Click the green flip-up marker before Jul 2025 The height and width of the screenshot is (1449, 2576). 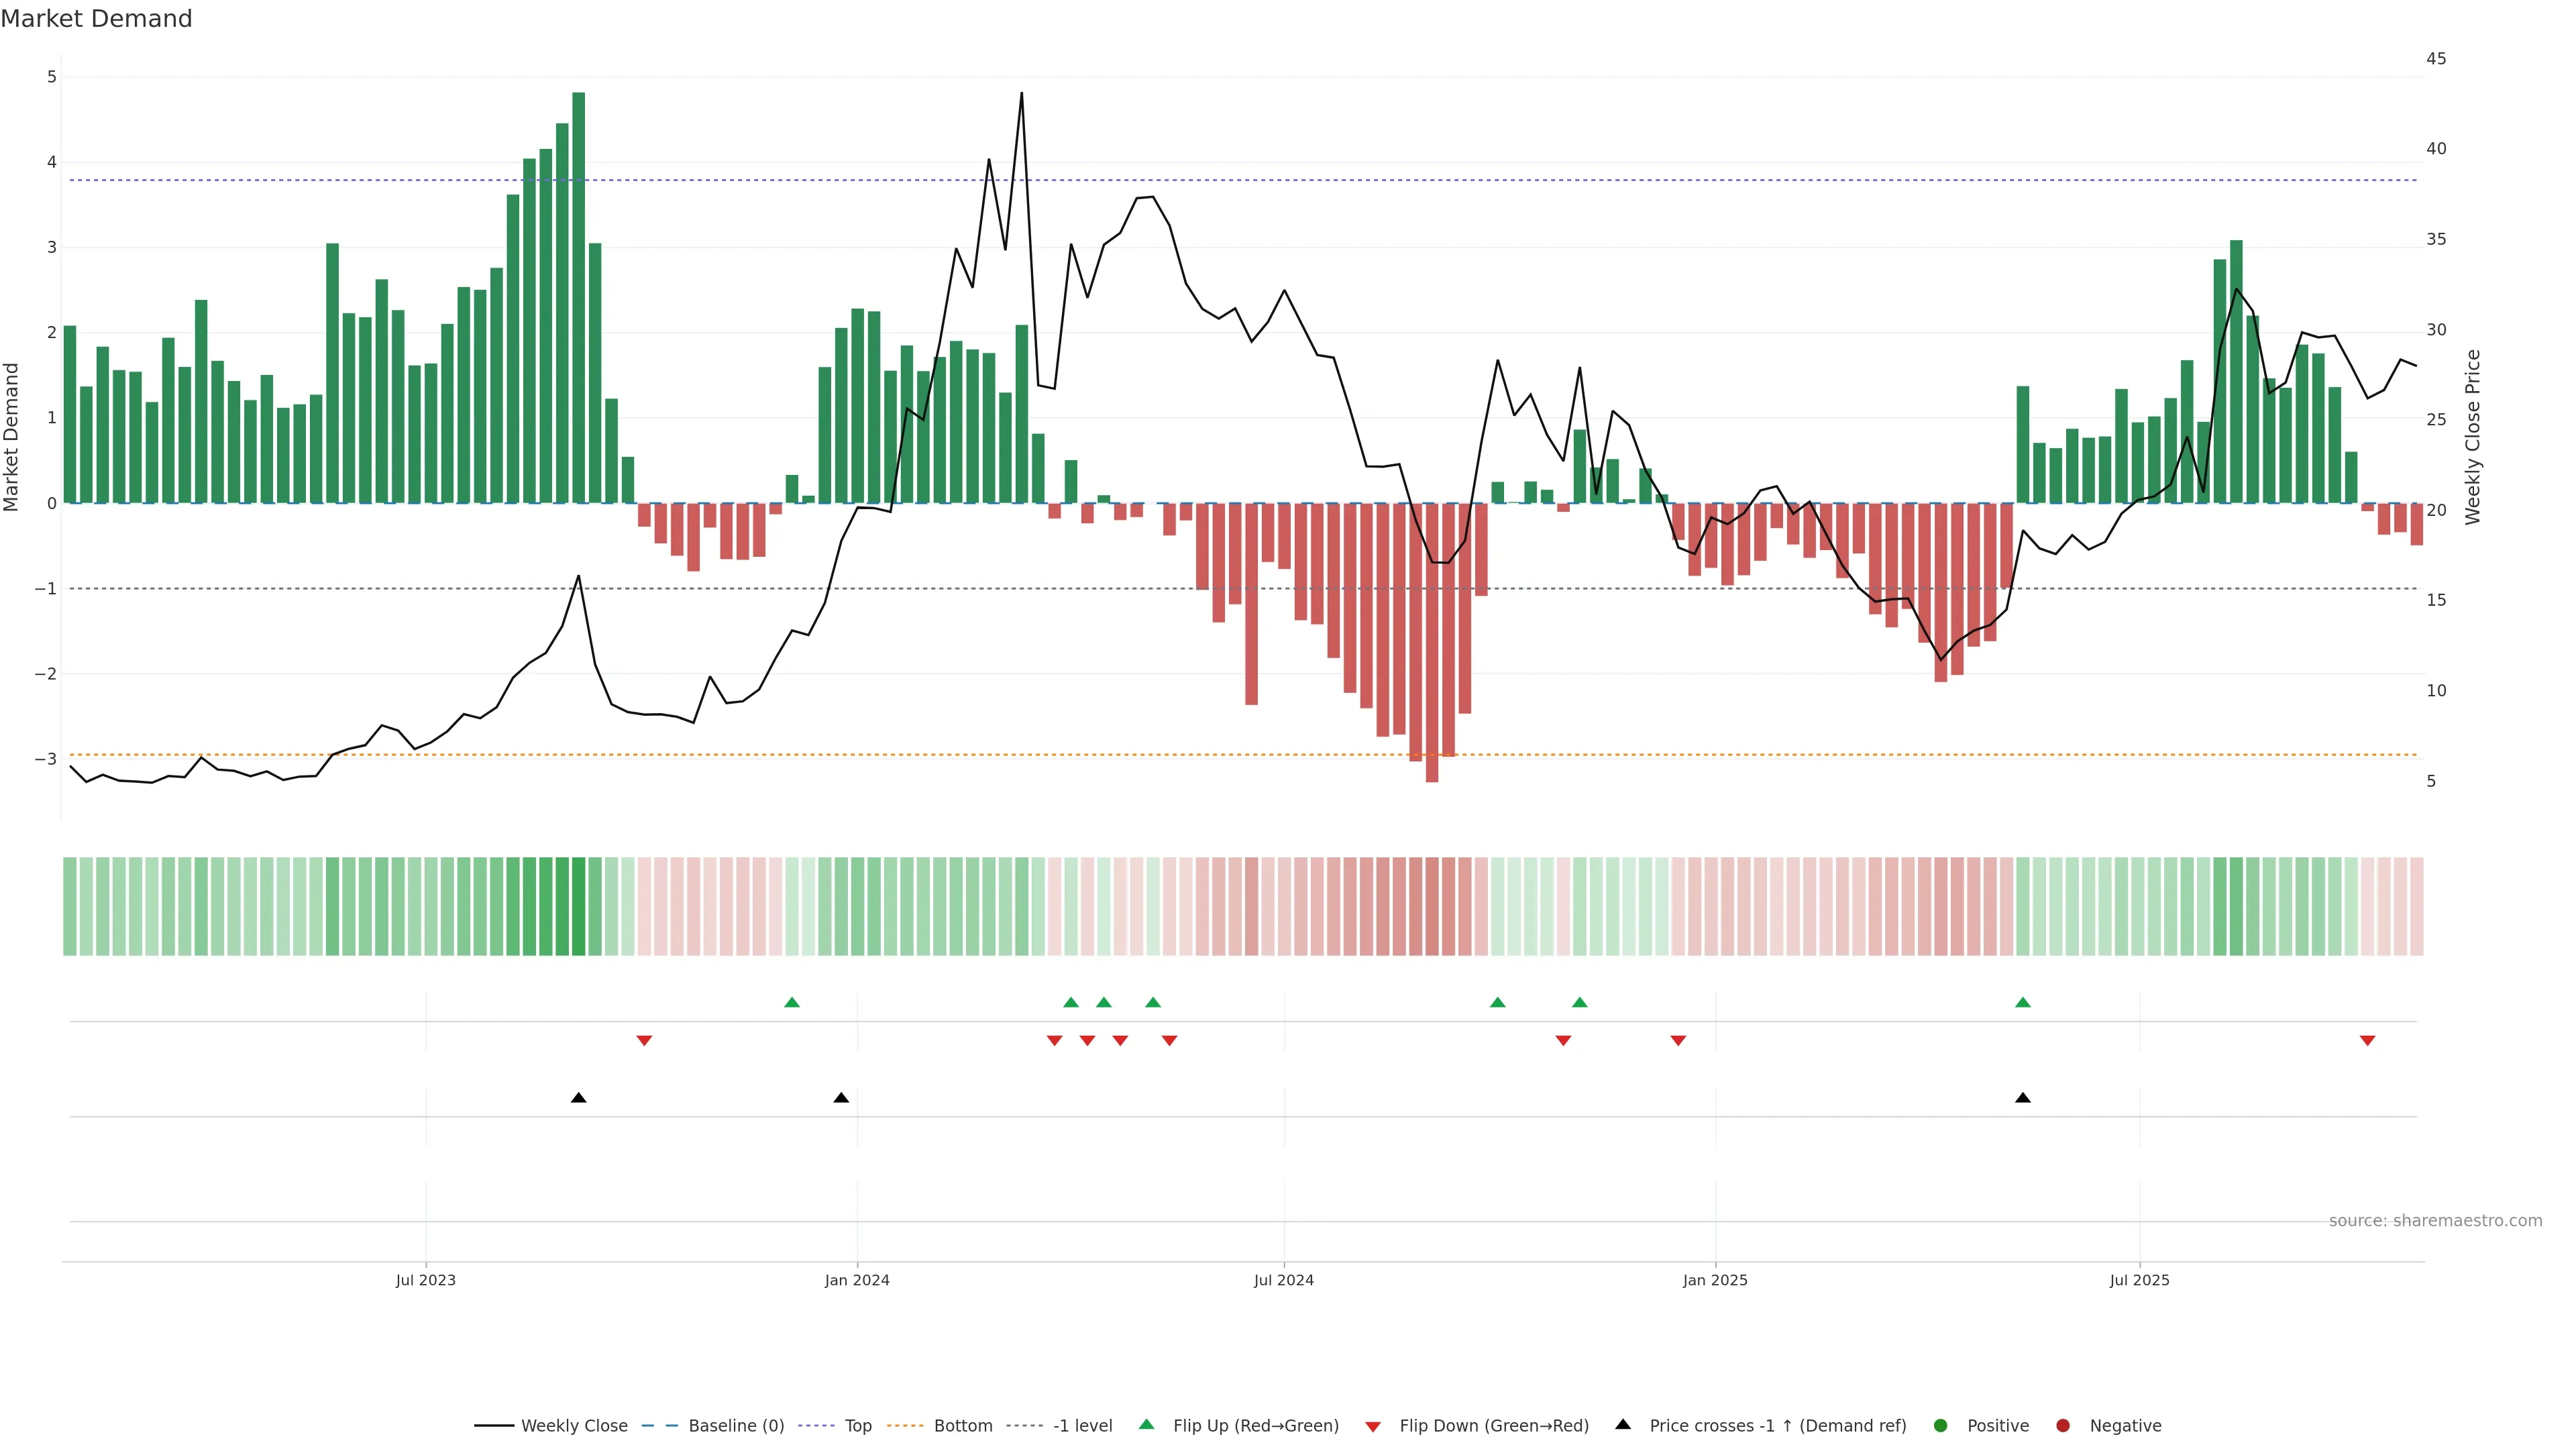point(2023,1002)
